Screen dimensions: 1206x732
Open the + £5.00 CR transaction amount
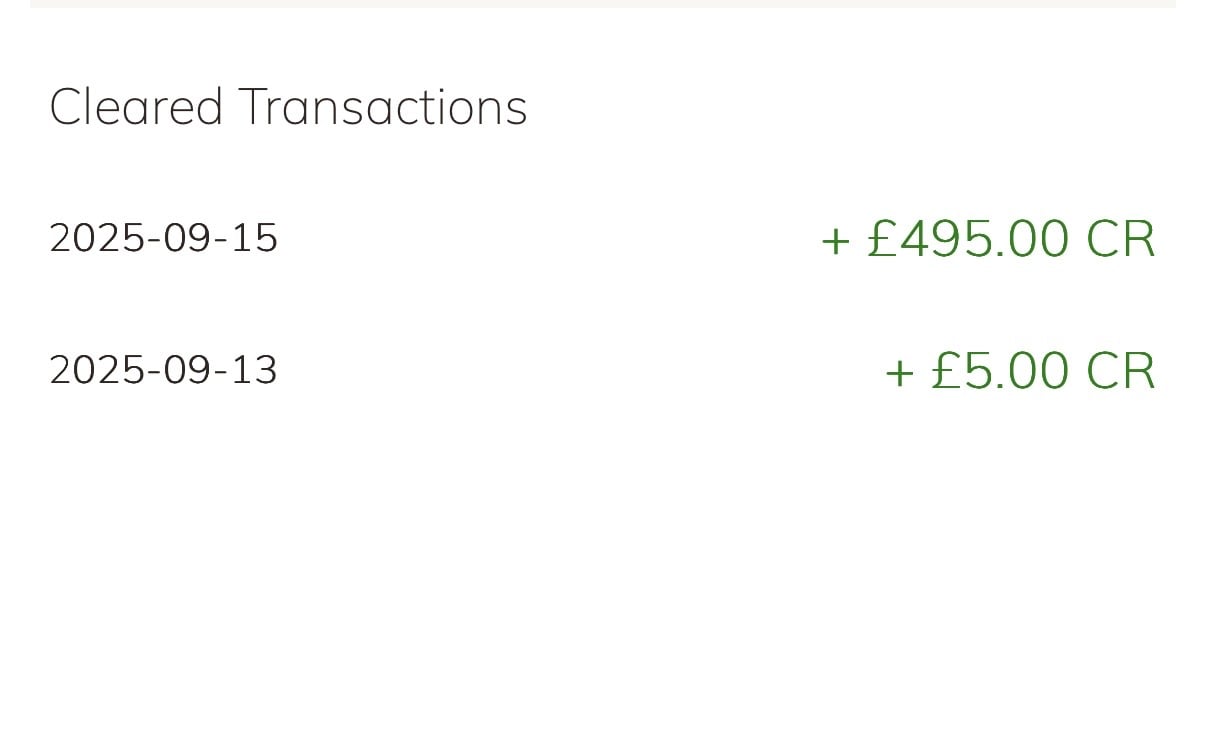[x=1020, y=371]
